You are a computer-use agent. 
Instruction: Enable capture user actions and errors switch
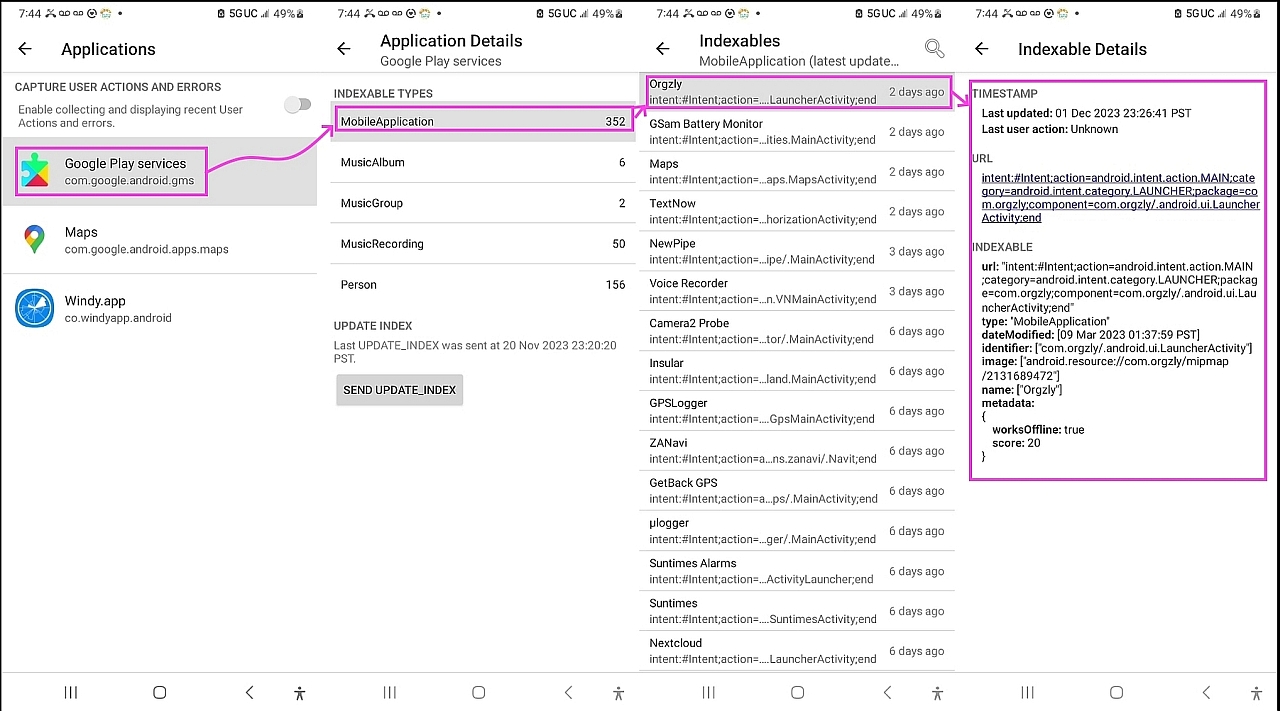pos(297,104)
